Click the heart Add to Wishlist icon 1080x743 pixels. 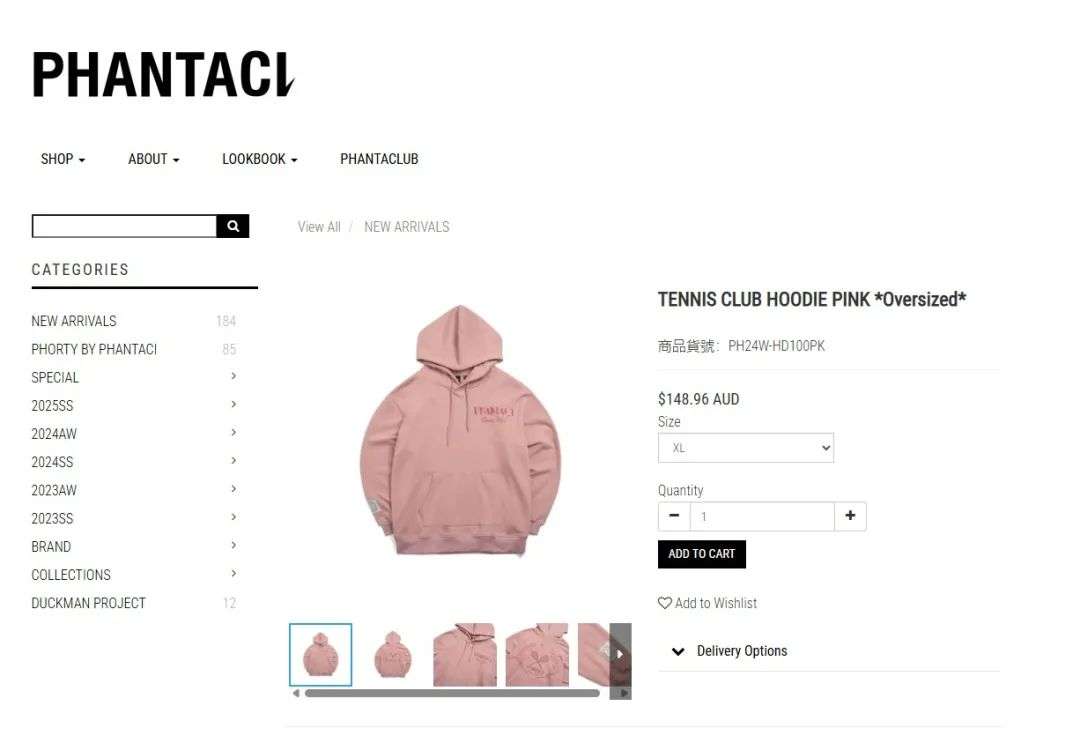665,603
